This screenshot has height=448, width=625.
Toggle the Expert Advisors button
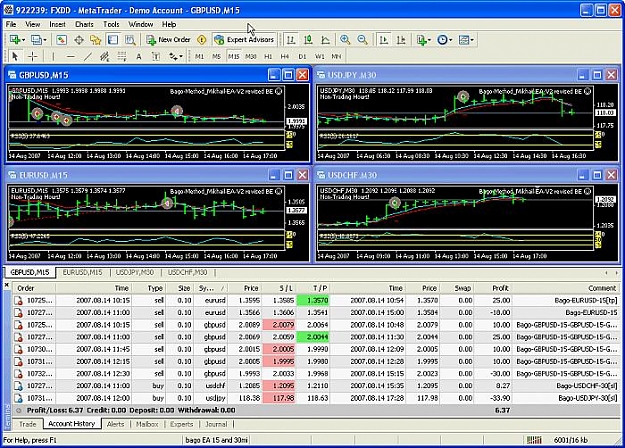click(x=244, y=39)
